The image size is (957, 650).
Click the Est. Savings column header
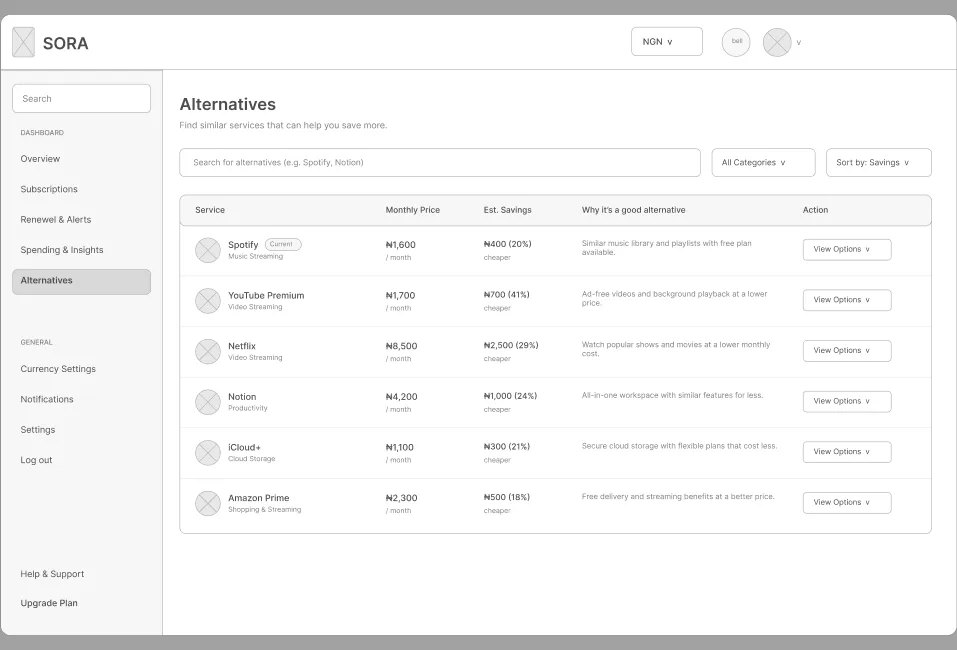tap(507, 210)
